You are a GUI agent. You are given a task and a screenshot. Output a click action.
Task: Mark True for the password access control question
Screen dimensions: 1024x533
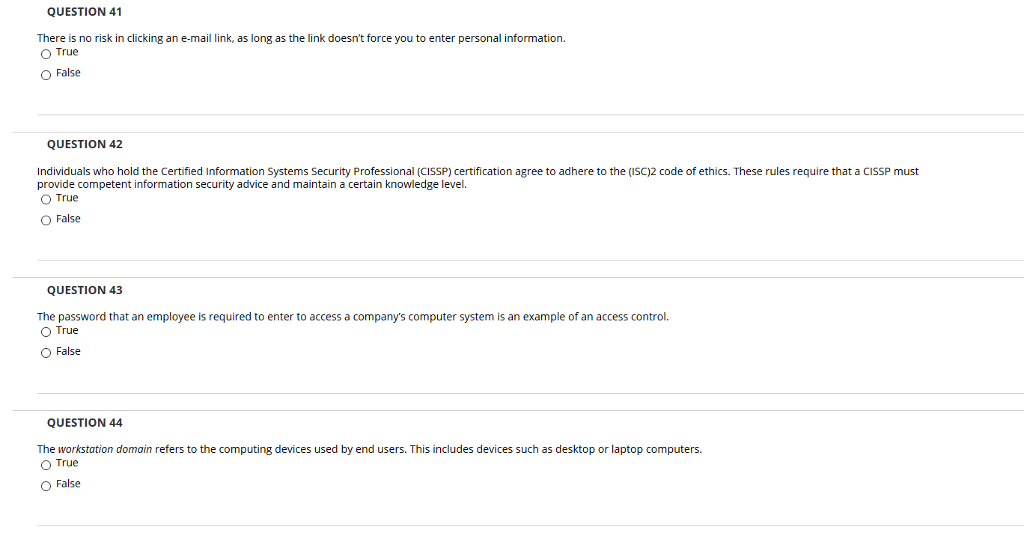coord(46,332)
